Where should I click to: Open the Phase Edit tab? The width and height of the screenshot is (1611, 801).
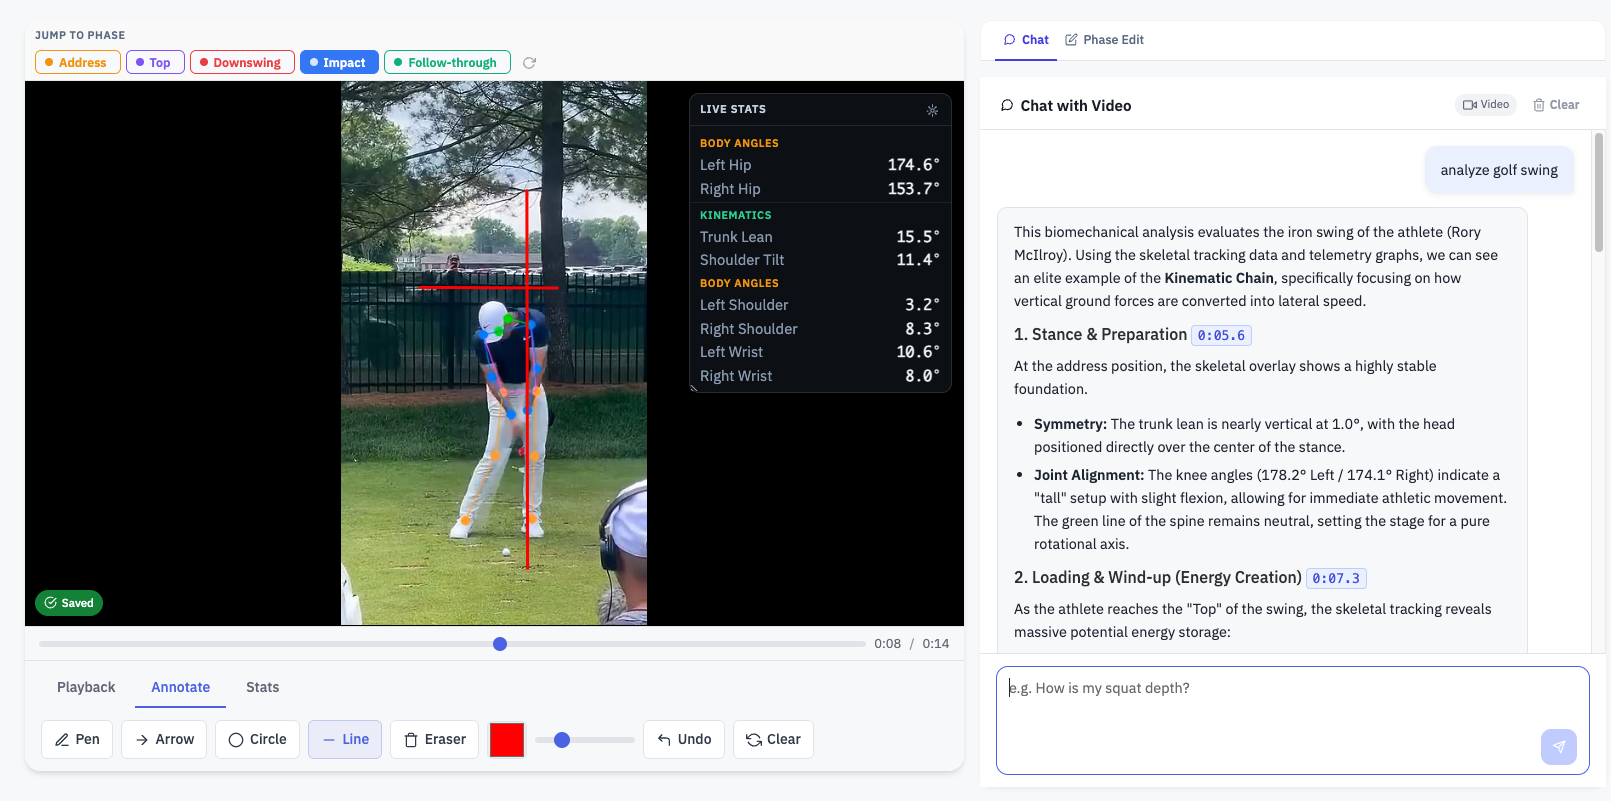tap(1104, 40)
